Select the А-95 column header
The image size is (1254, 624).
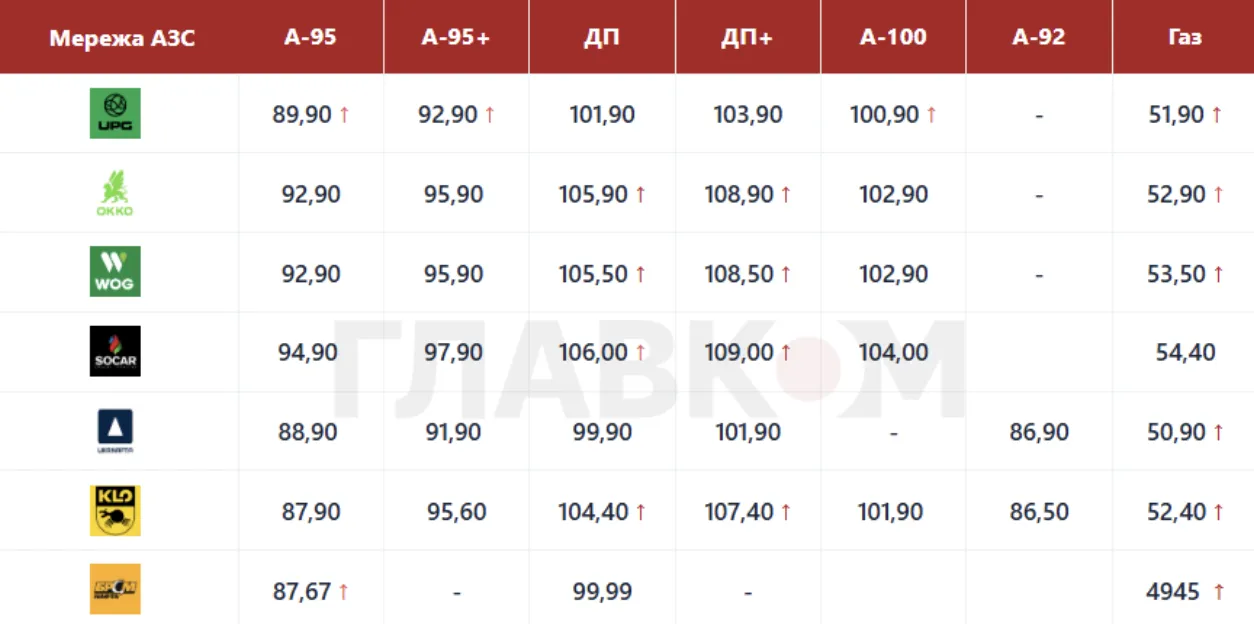[x=311, y=38]
